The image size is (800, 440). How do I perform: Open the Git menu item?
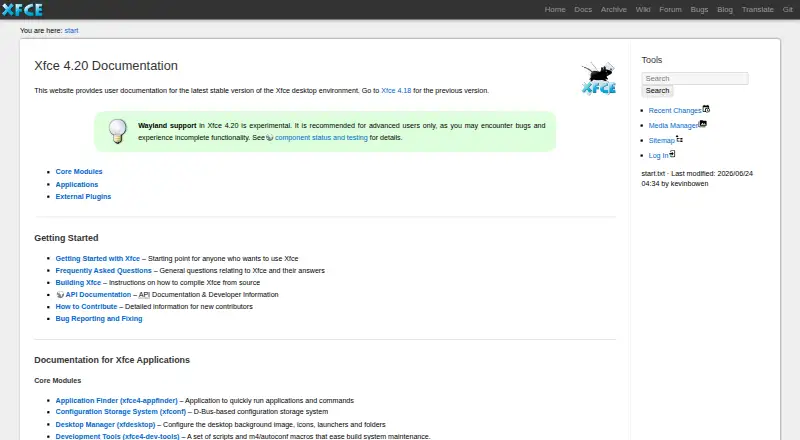tap(788, 10)
